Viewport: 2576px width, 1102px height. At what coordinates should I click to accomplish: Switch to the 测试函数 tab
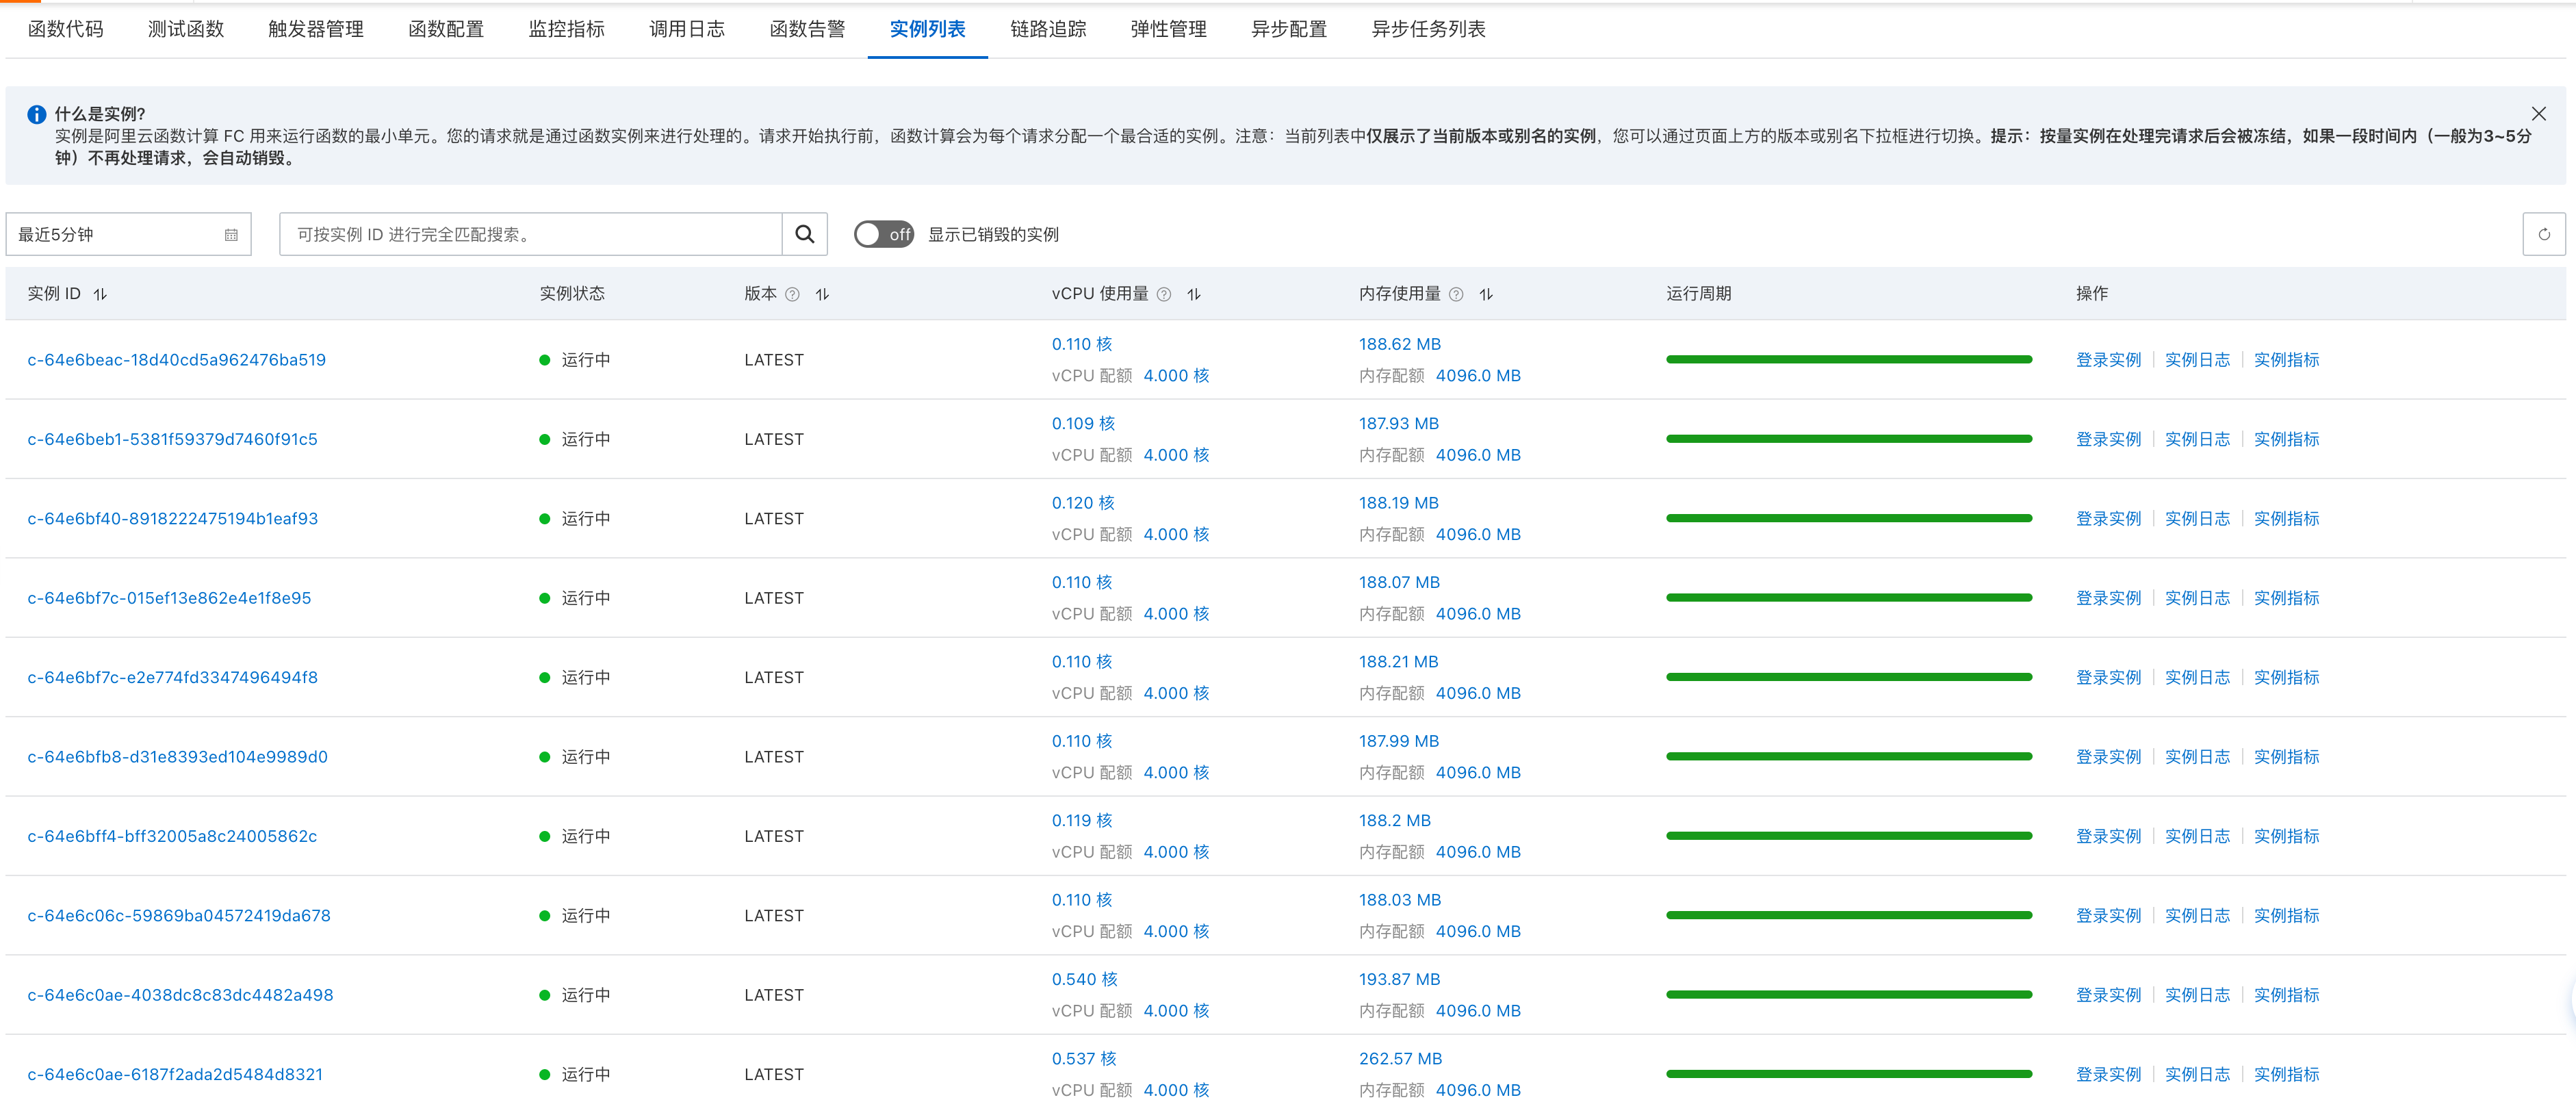point(186,29)
